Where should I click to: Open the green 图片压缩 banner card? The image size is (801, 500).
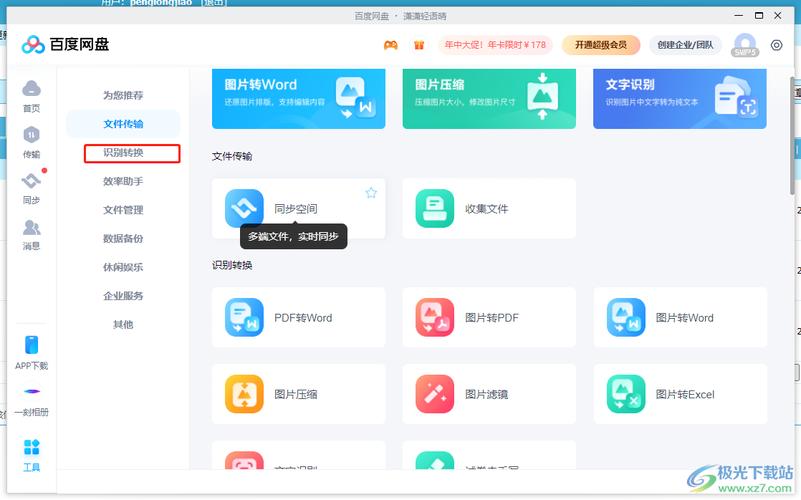coord(489,99)
